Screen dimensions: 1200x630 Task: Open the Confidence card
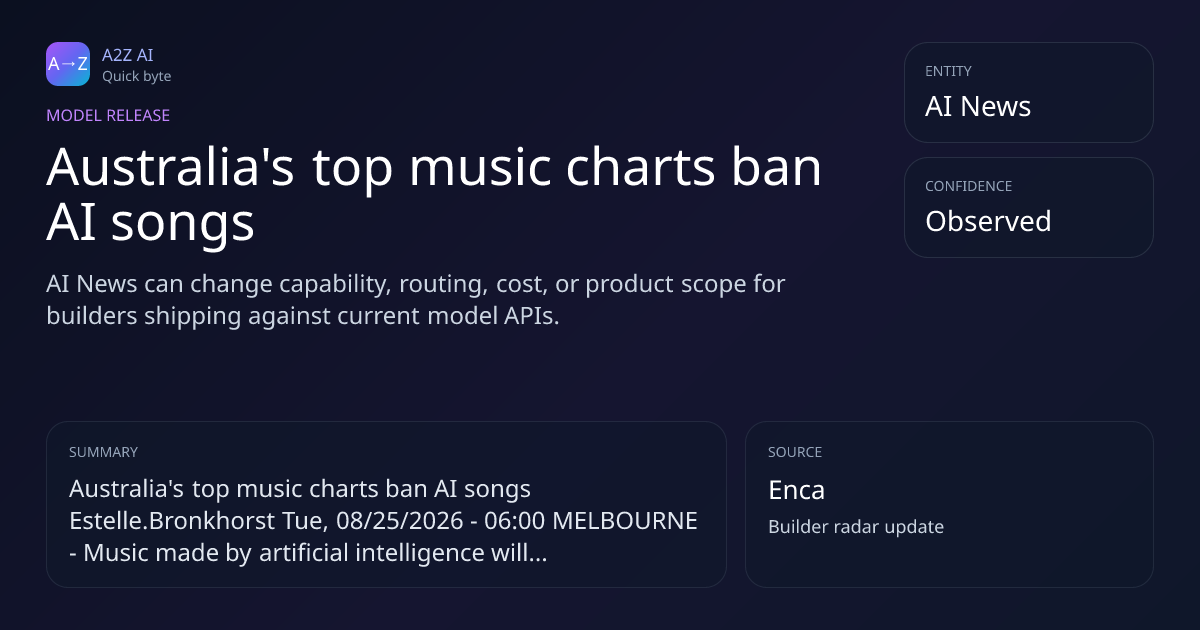(1029, 207)
